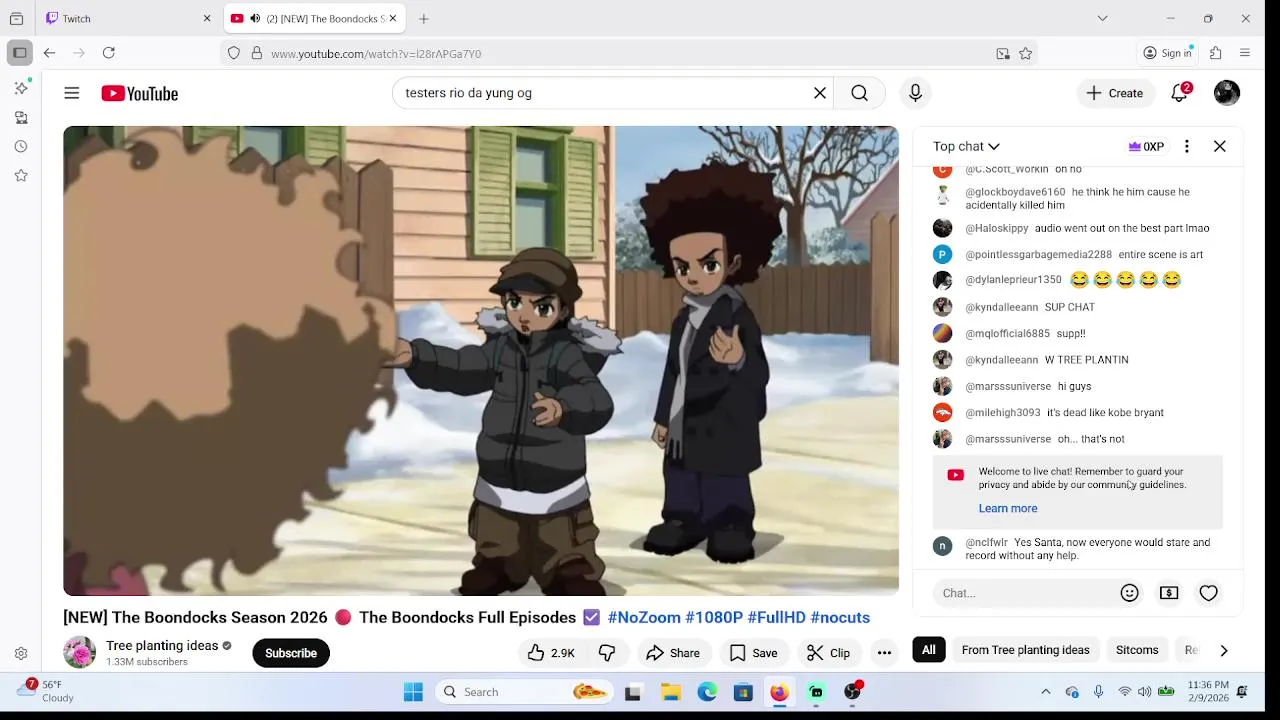Open the sidebar history clock icon
Viewport: 1280px width, 720px height.
21,146
